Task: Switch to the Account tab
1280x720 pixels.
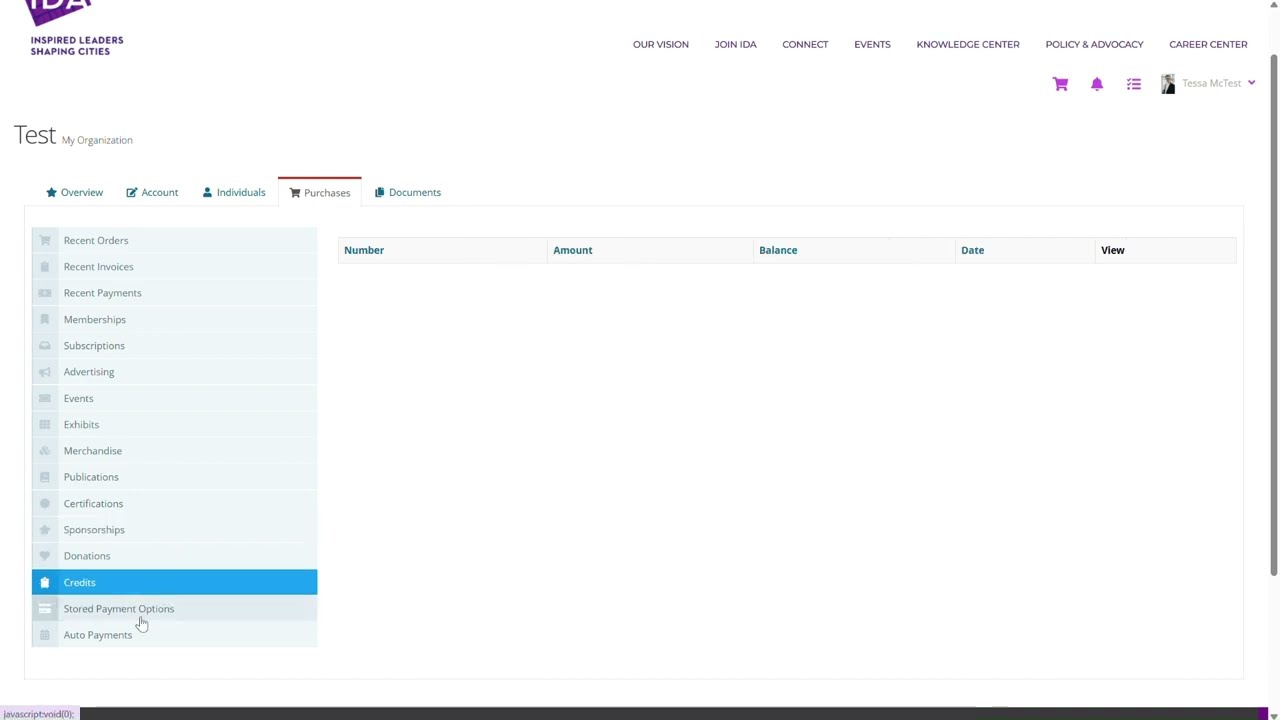Action: pos(152,192)
